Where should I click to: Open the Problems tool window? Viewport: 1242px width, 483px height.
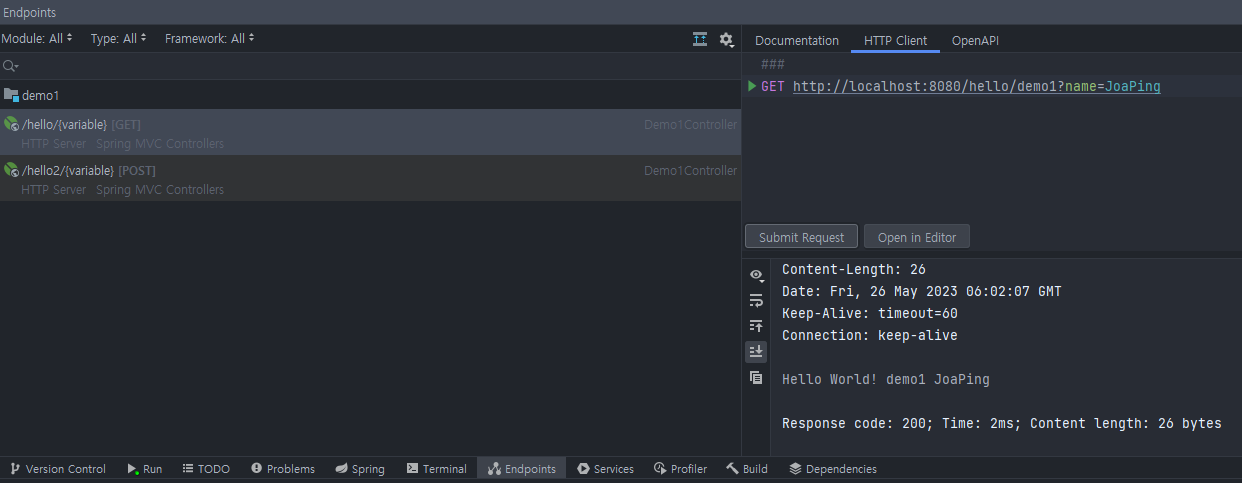283,469
